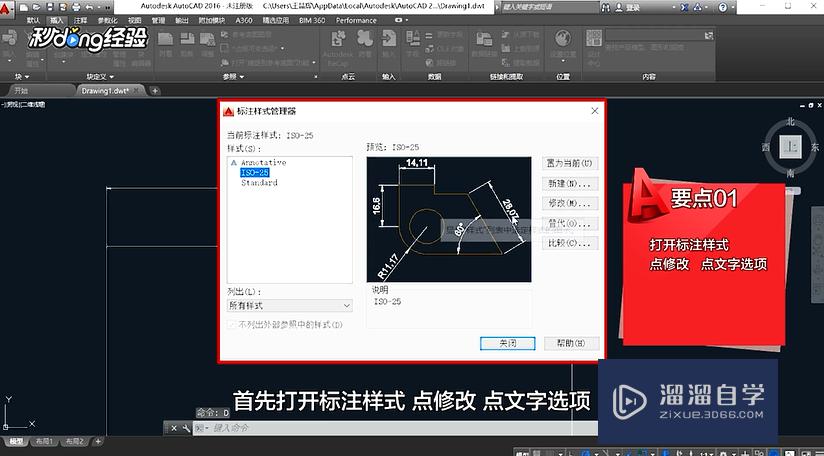
Task: Switch to the Drawing1.dwt* file tab
Action: 109,90
